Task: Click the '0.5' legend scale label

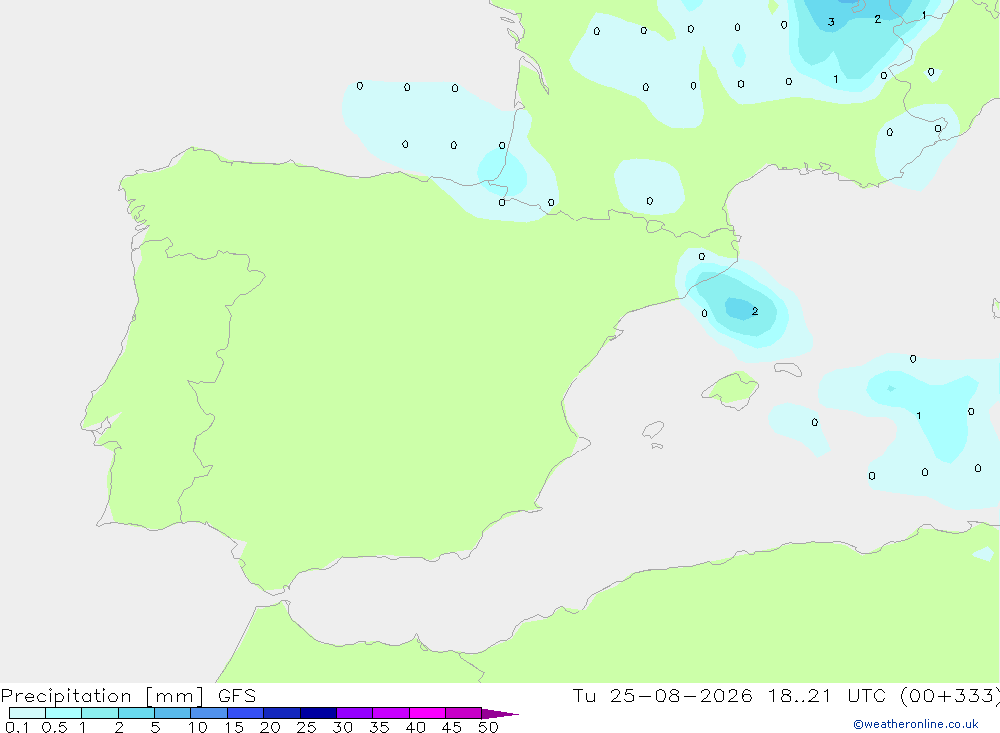Action: coord(54,727)
